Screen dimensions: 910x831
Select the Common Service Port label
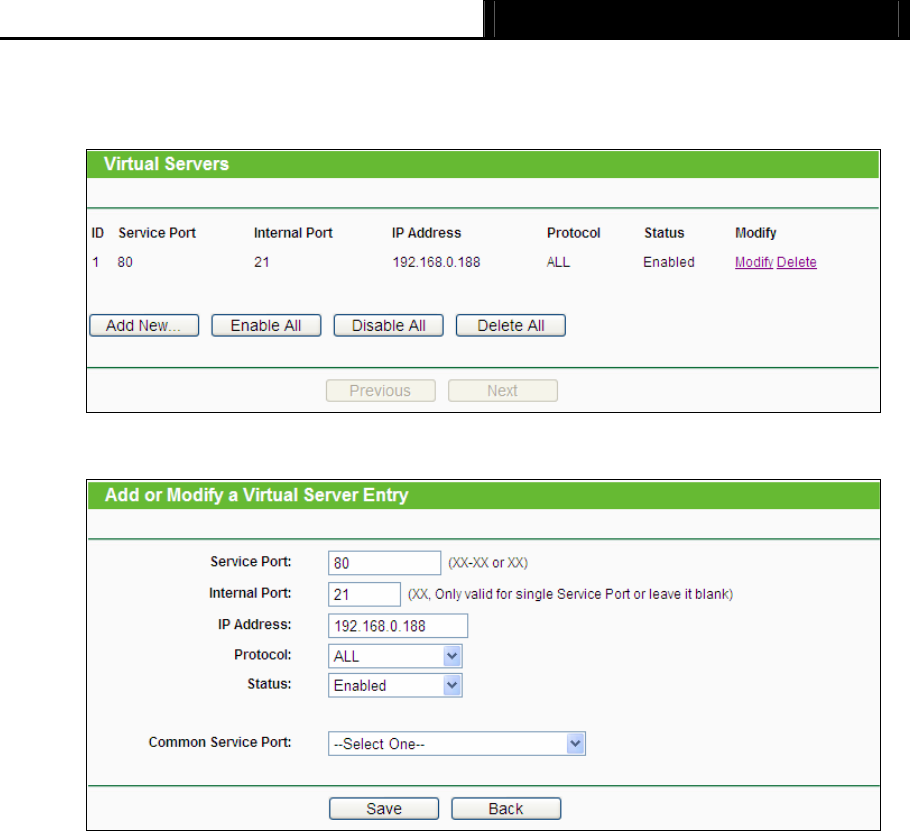pyautogui.click(x=220, y=742)
